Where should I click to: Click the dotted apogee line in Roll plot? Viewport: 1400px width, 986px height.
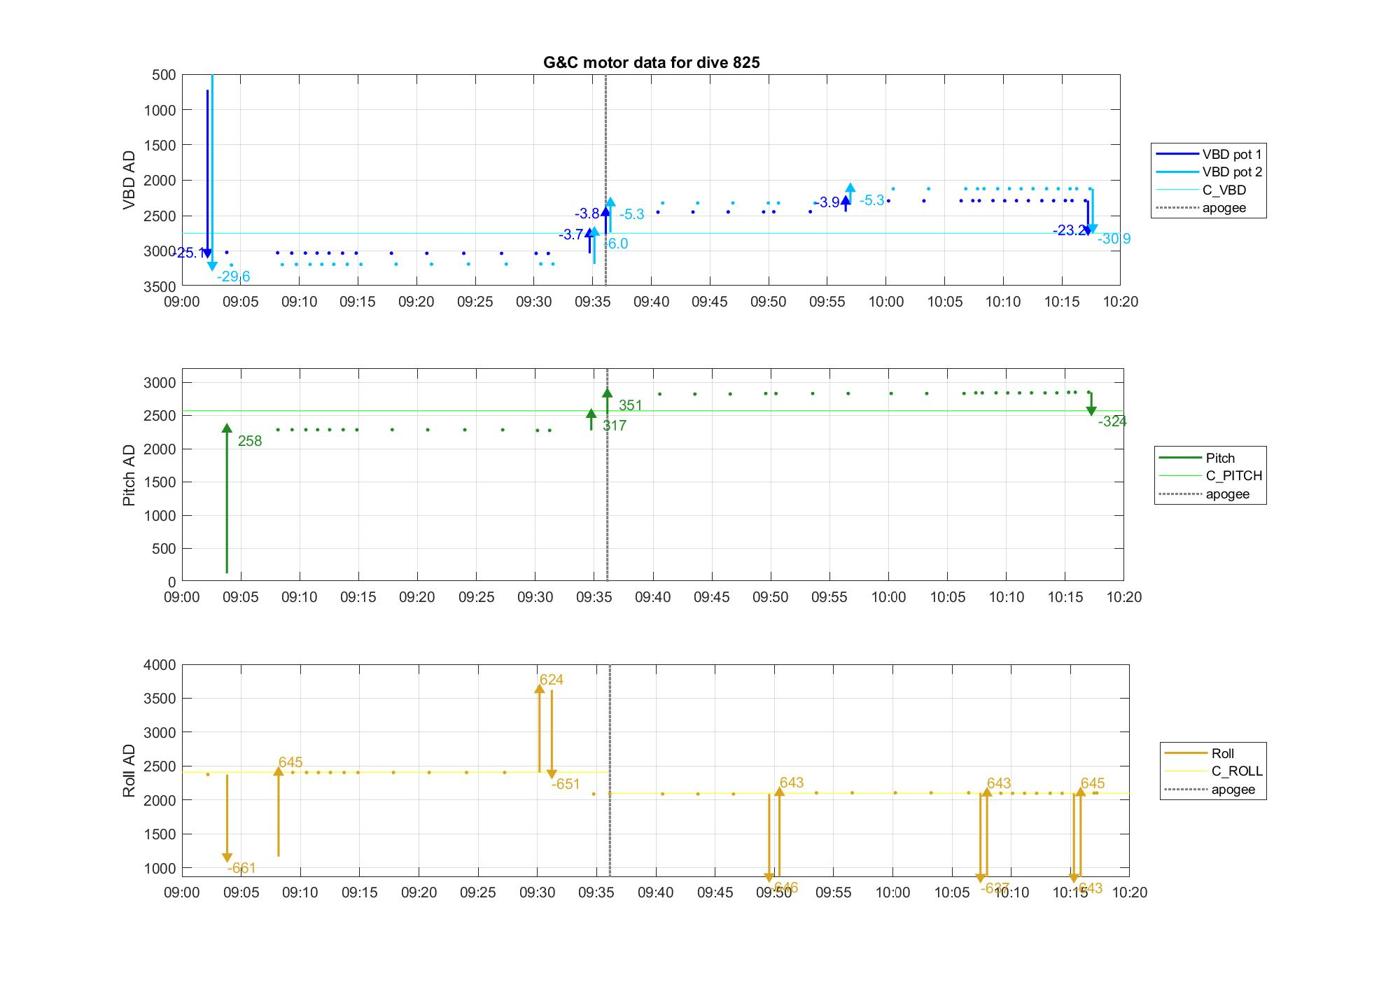pos(610,770)
